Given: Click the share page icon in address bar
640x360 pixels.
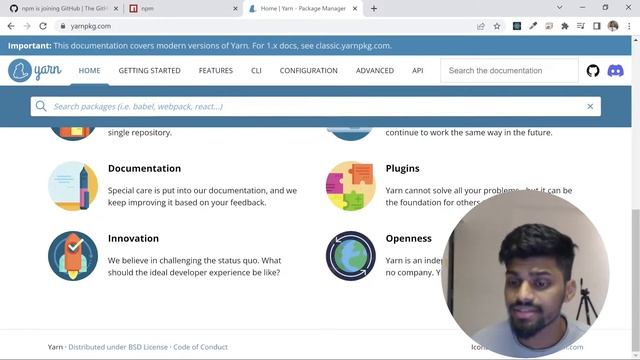Looking at the screenshot, I should (481, 26).
